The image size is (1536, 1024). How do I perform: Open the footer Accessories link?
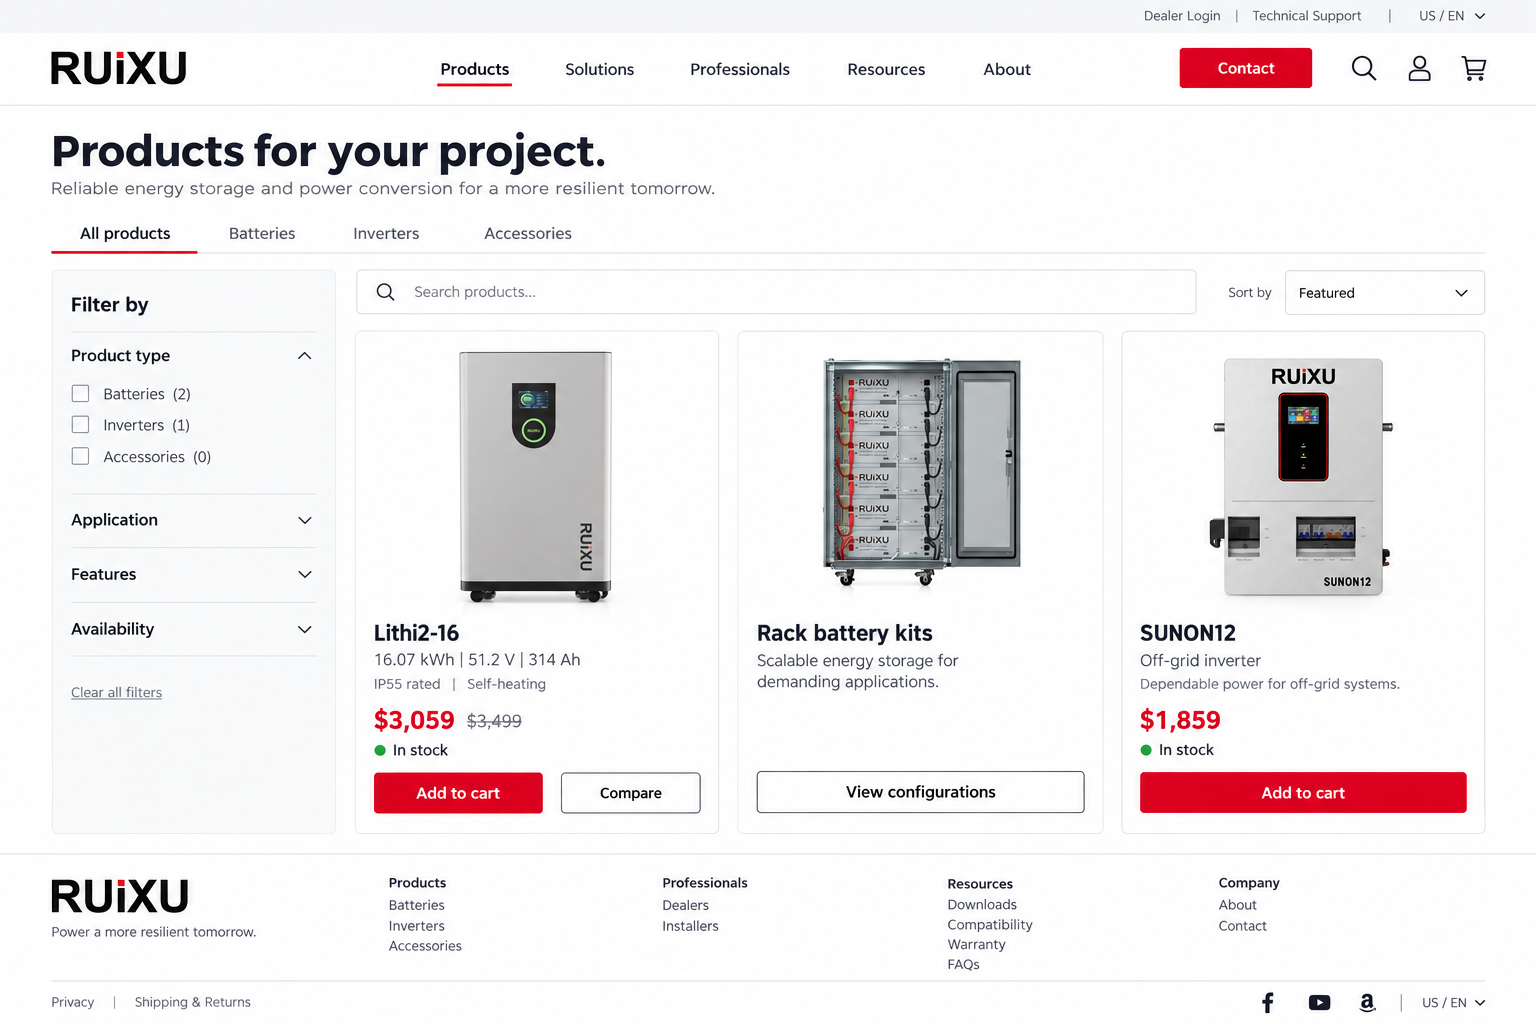tap(425, 946)
